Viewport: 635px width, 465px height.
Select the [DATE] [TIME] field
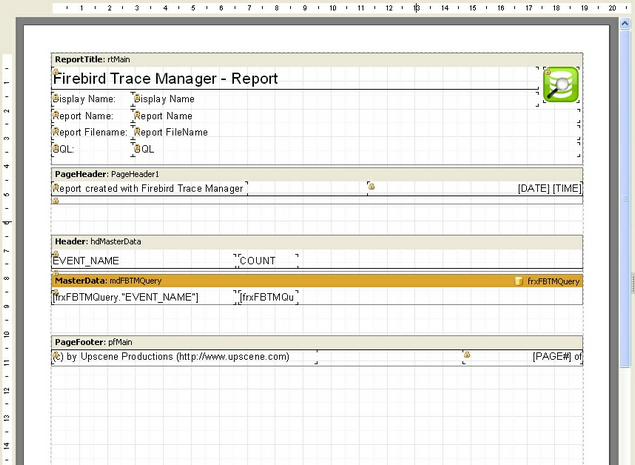[x=475, y=188]
